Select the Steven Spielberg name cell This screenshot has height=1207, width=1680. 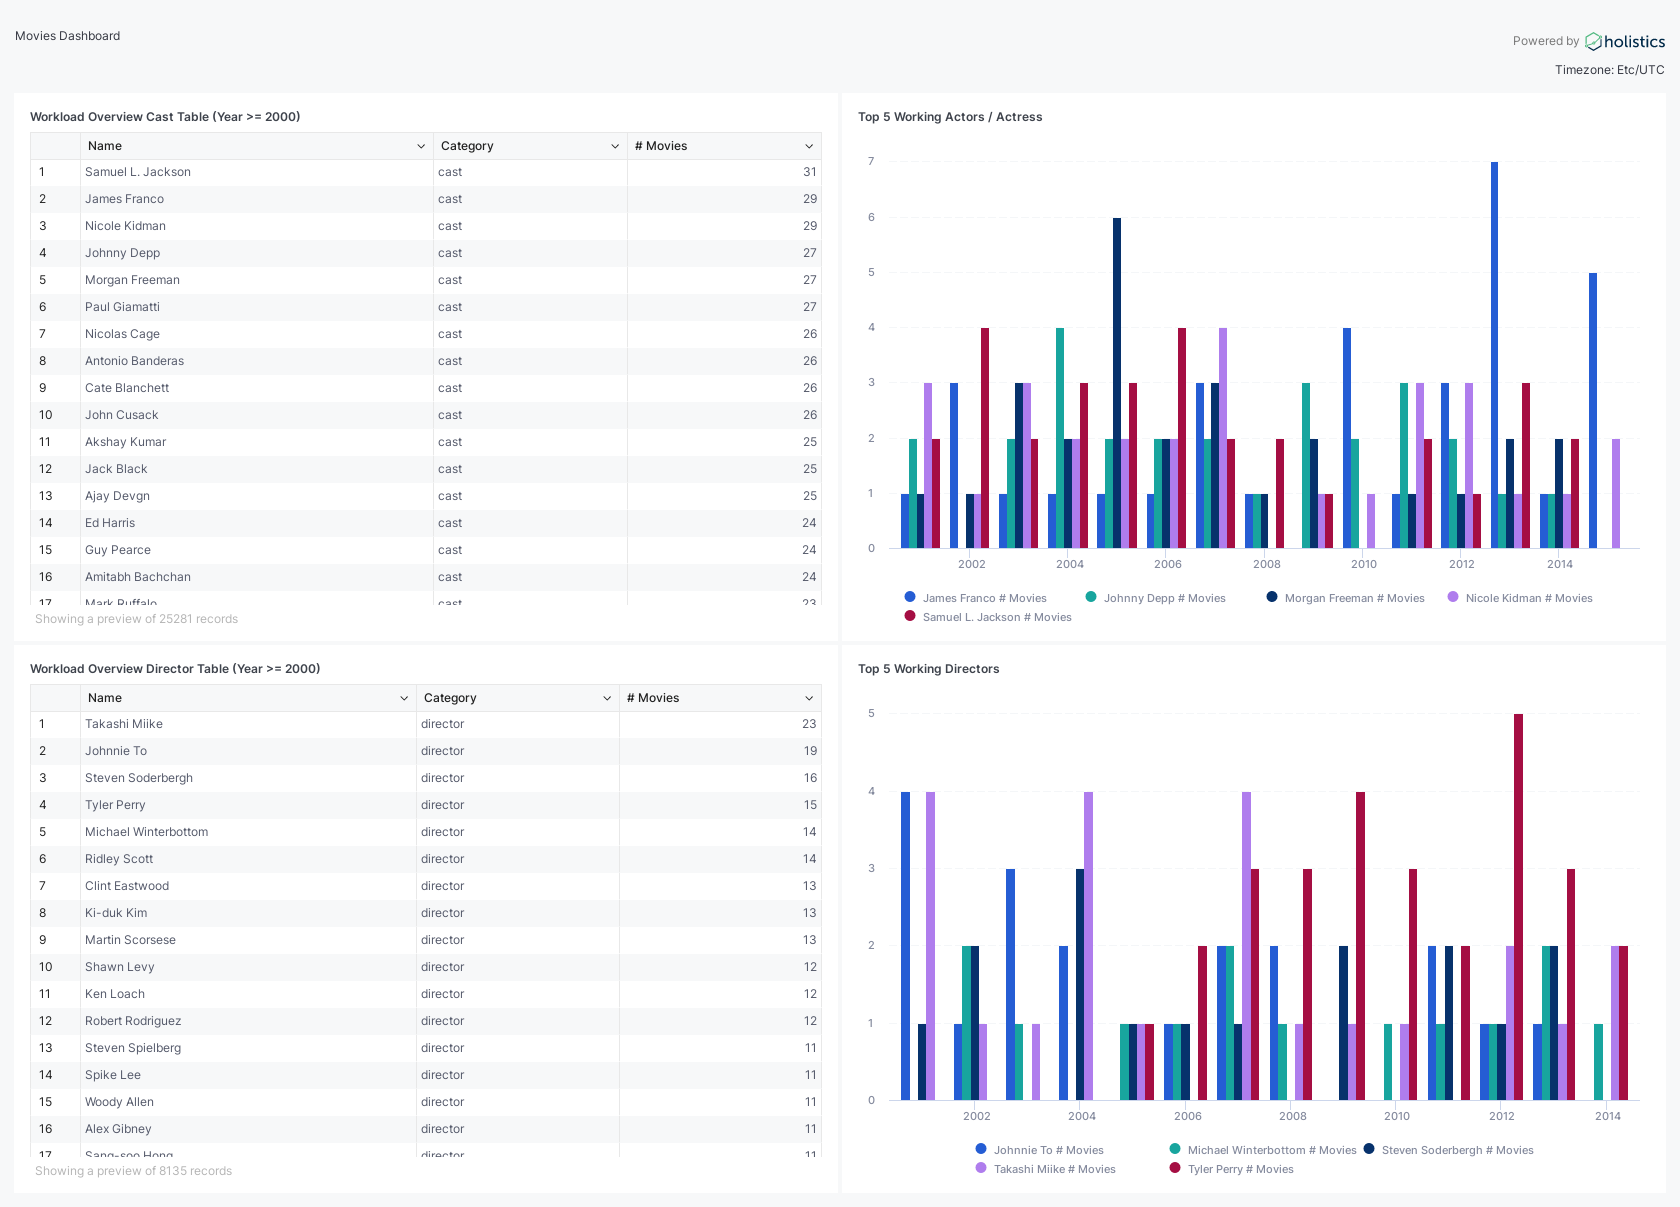click(x=248, y=1048)
